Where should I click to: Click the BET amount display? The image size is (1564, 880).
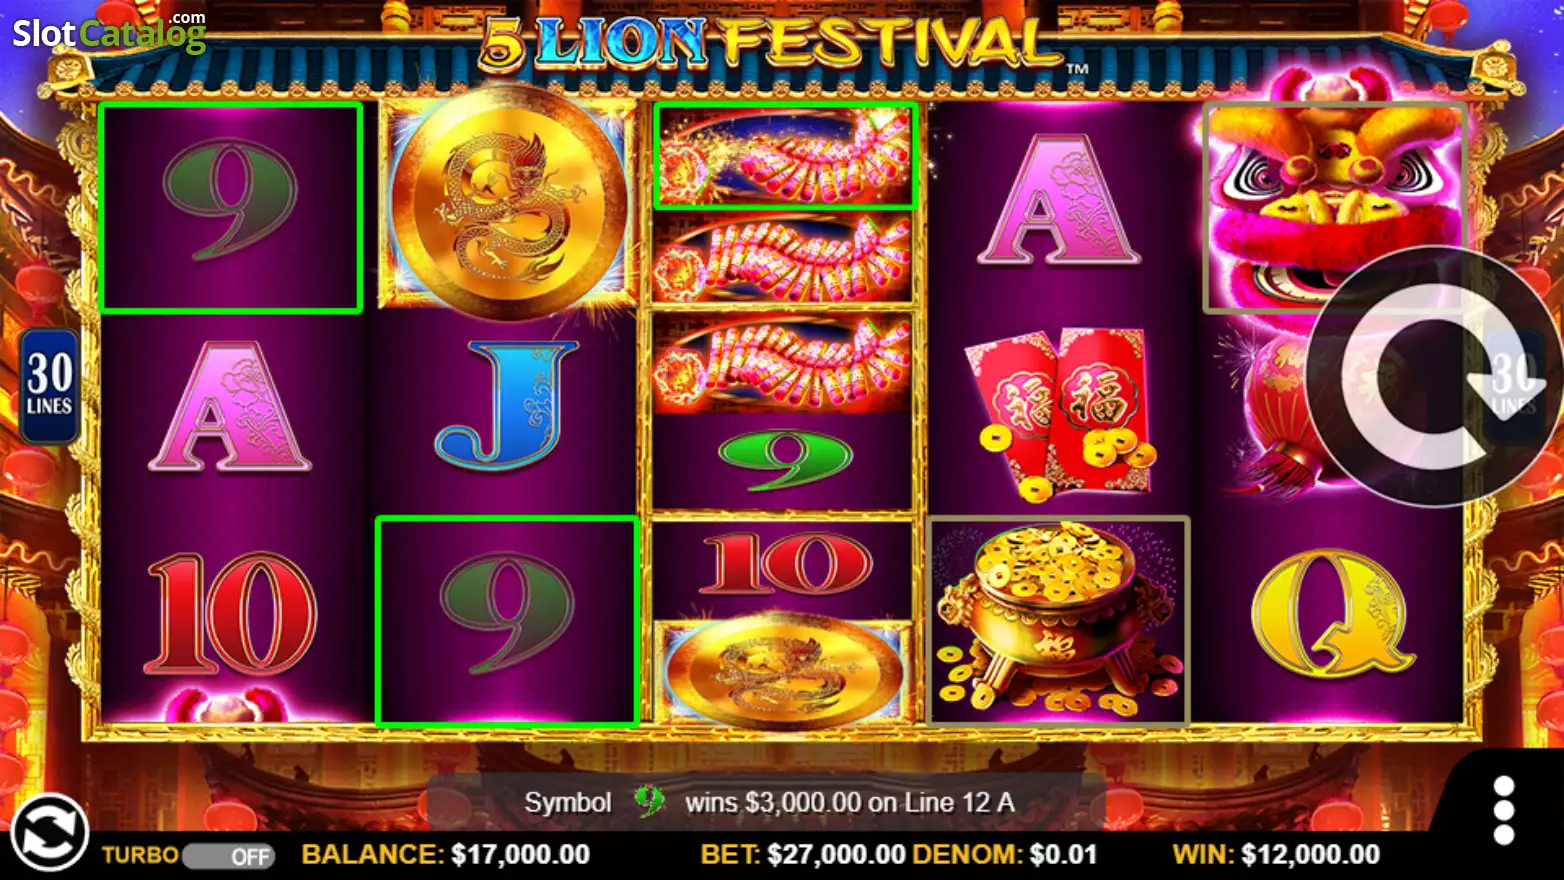(x=802, y=855)
